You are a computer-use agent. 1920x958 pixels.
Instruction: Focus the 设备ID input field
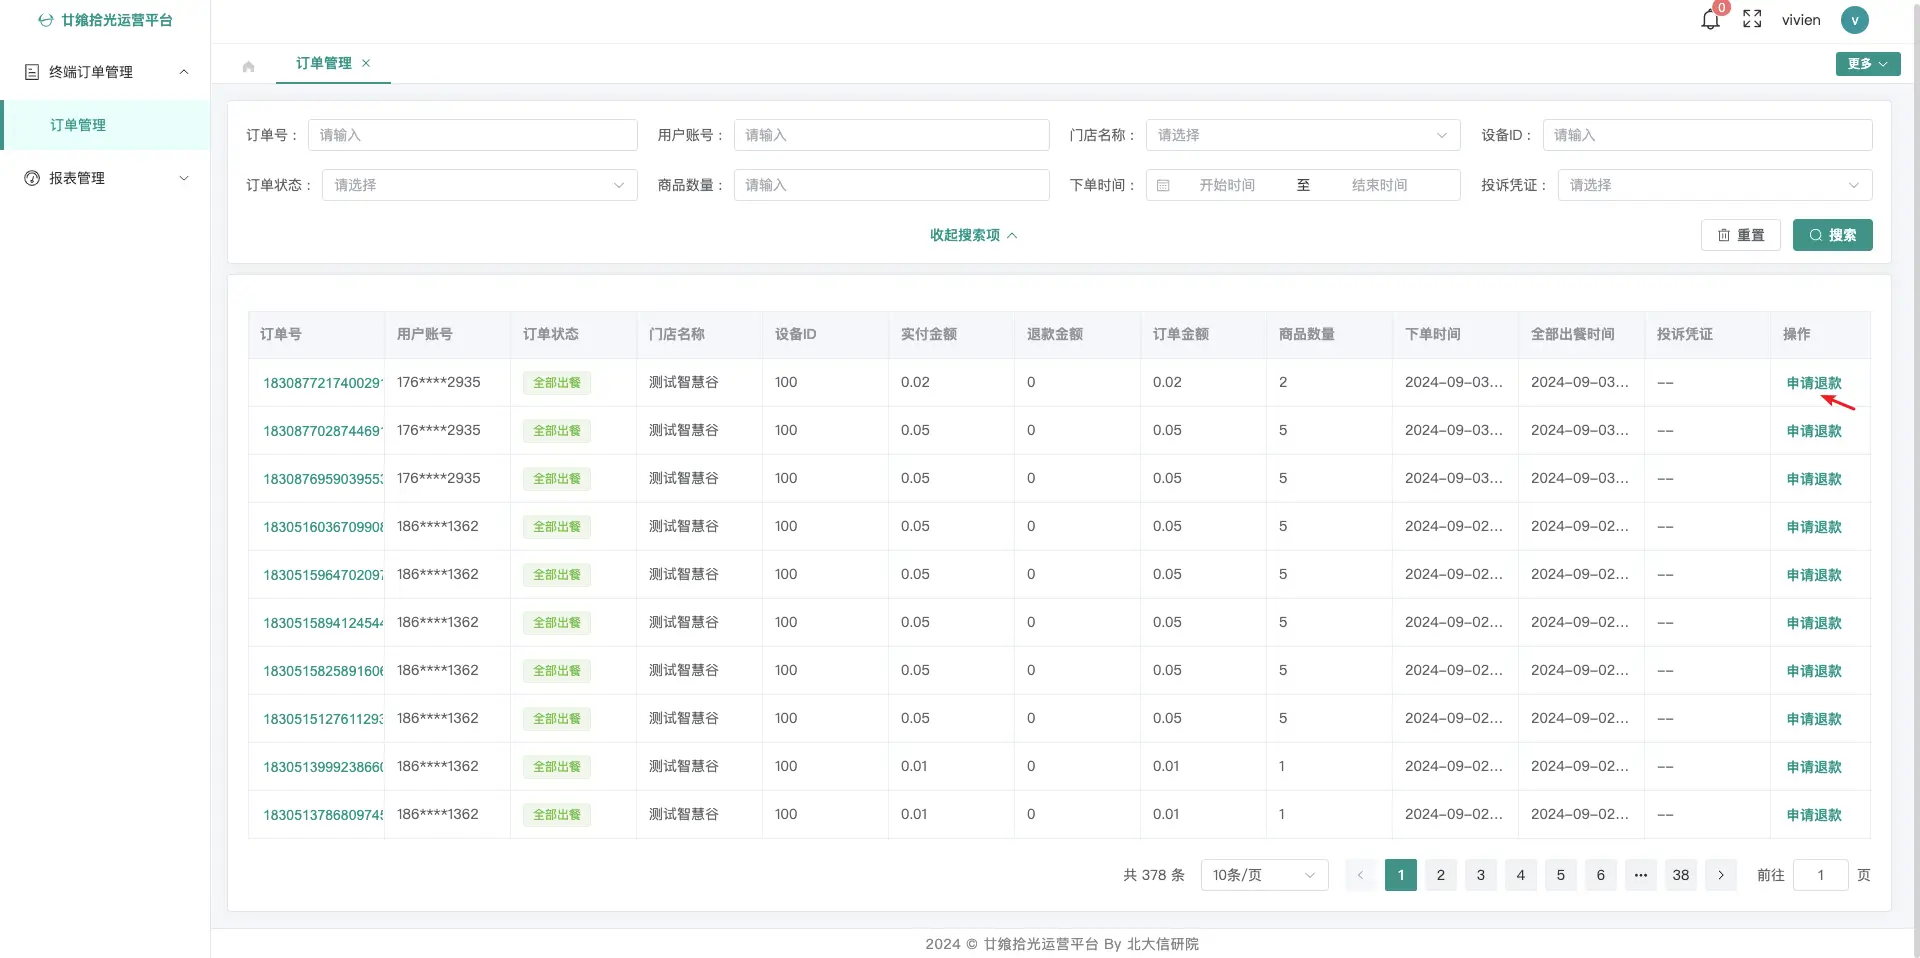(1707, 135)
